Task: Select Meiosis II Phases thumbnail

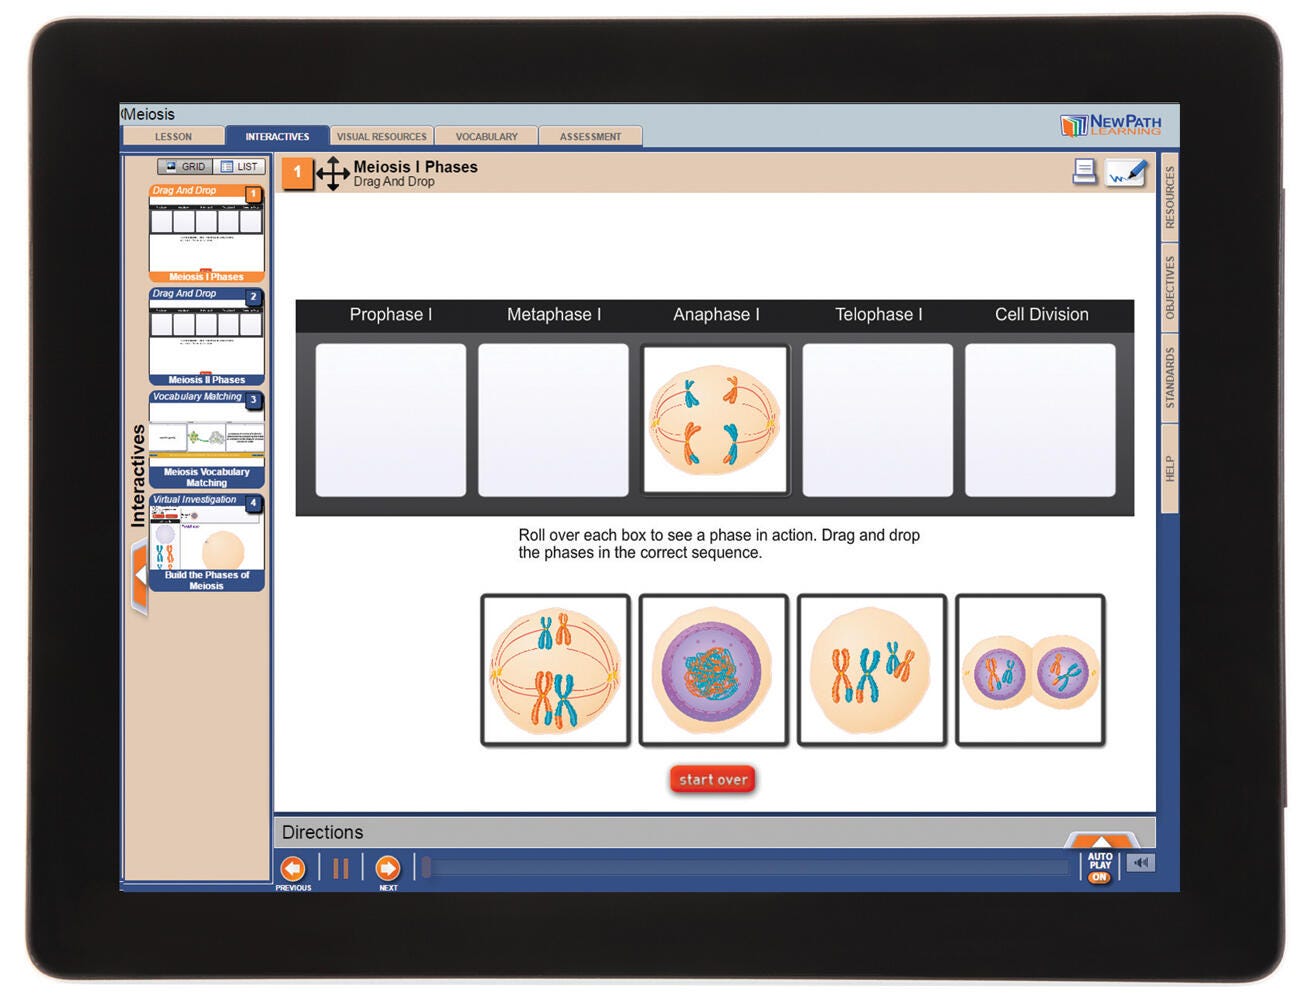Action: tap(207, 337)
